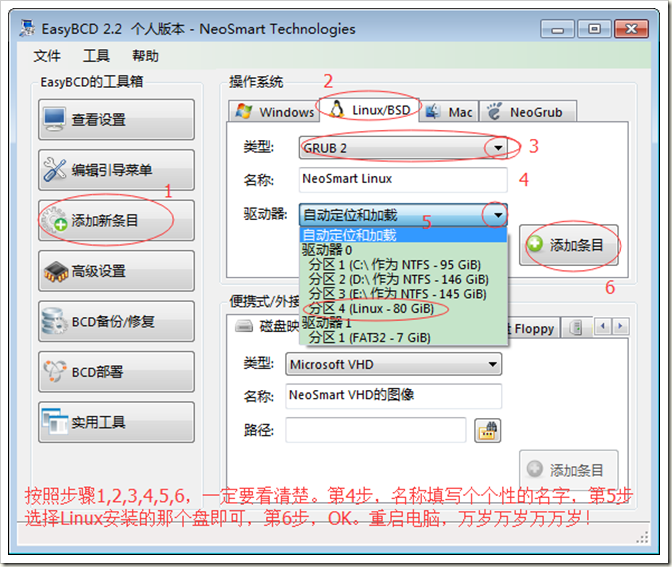Select 自动定位和加载 in the drive list
Screen dimensions: 672x567
coord(403,235)
